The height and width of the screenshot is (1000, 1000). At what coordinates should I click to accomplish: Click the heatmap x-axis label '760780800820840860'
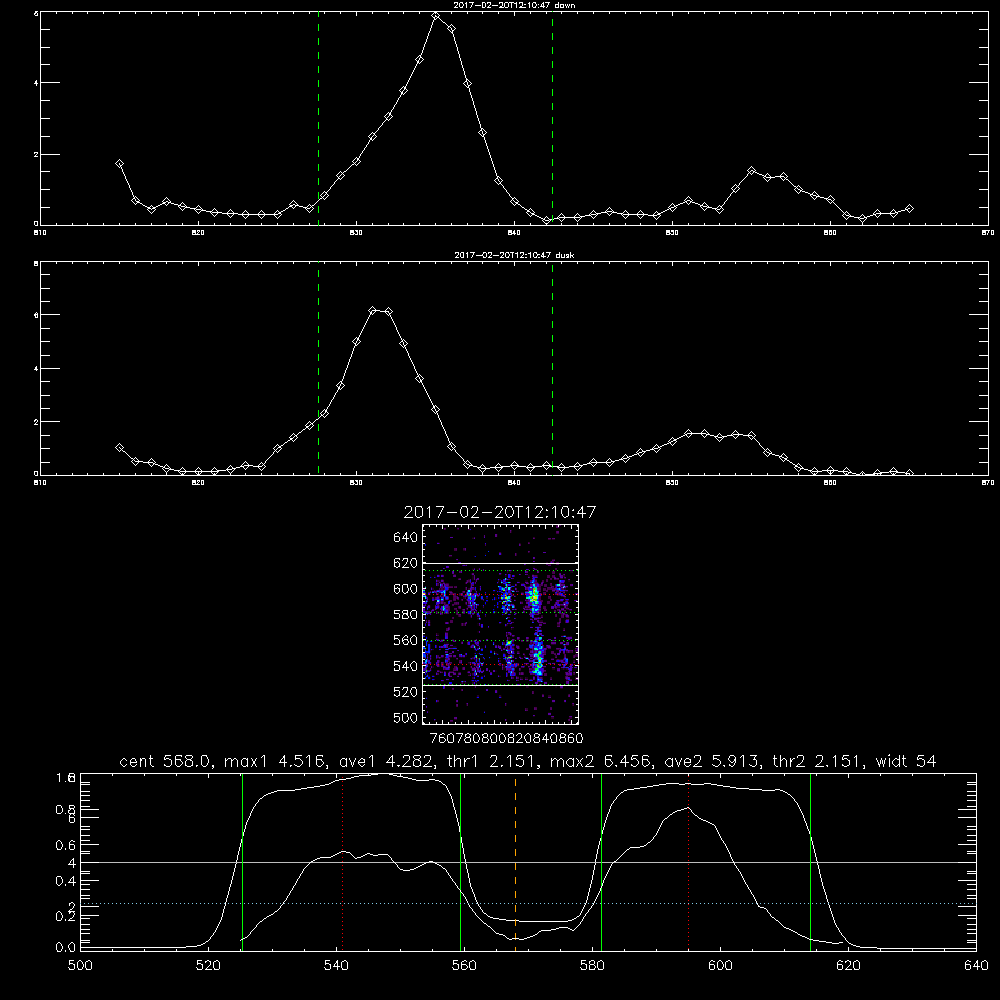[507, 738]
